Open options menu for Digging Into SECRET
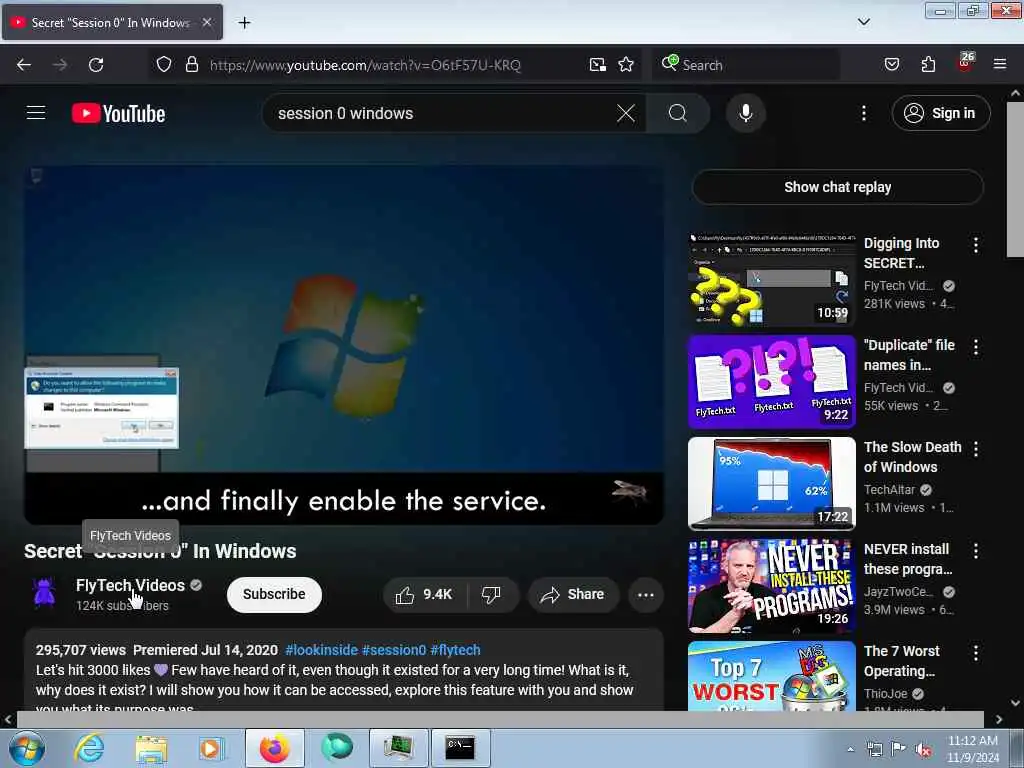Image resolution: width=1024 pixels, height=768 pixels. click(x=976, y=245)
